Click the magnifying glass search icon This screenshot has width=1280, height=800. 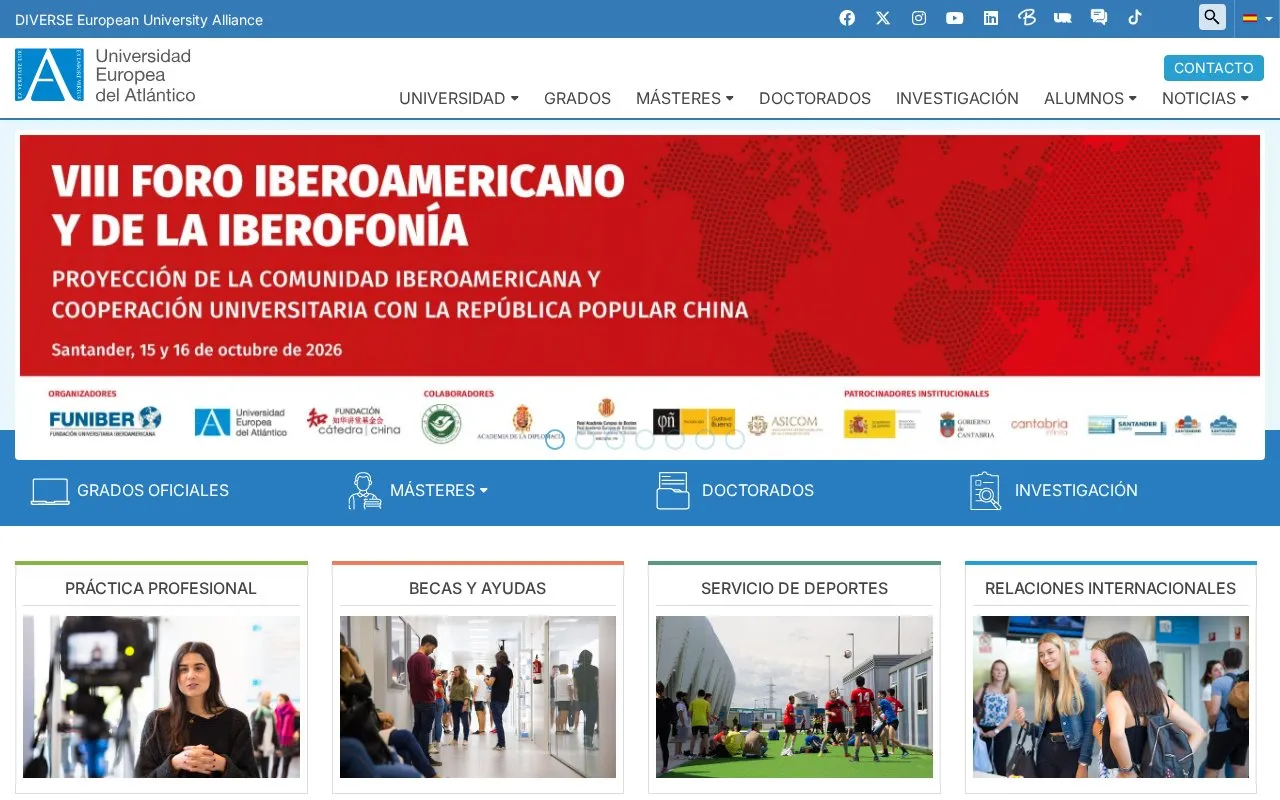point(1212,17)
